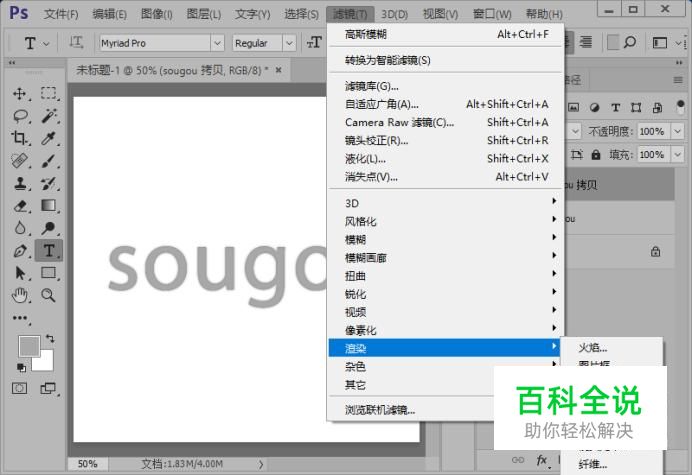Open the workspace layout switcher
This screenshot has width=692, height=475.
660,43
